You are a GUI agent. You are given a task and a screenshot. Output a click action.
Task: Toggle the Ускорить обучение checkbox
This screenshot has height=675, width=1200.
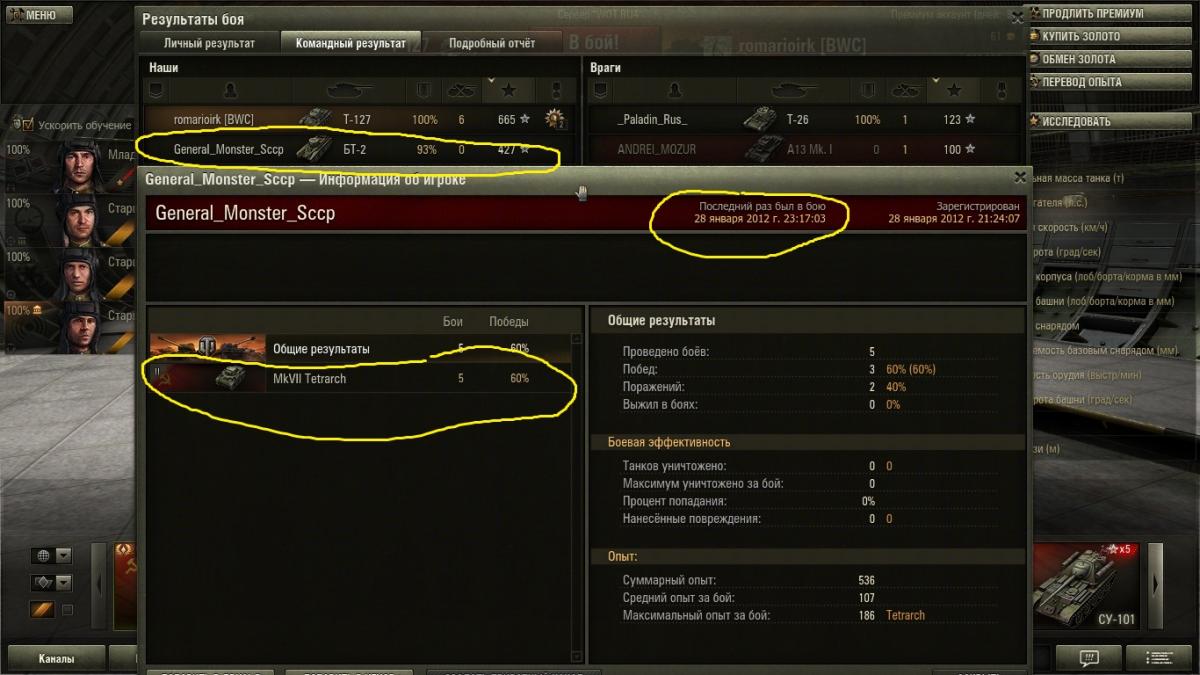click(x=28, y=125)
